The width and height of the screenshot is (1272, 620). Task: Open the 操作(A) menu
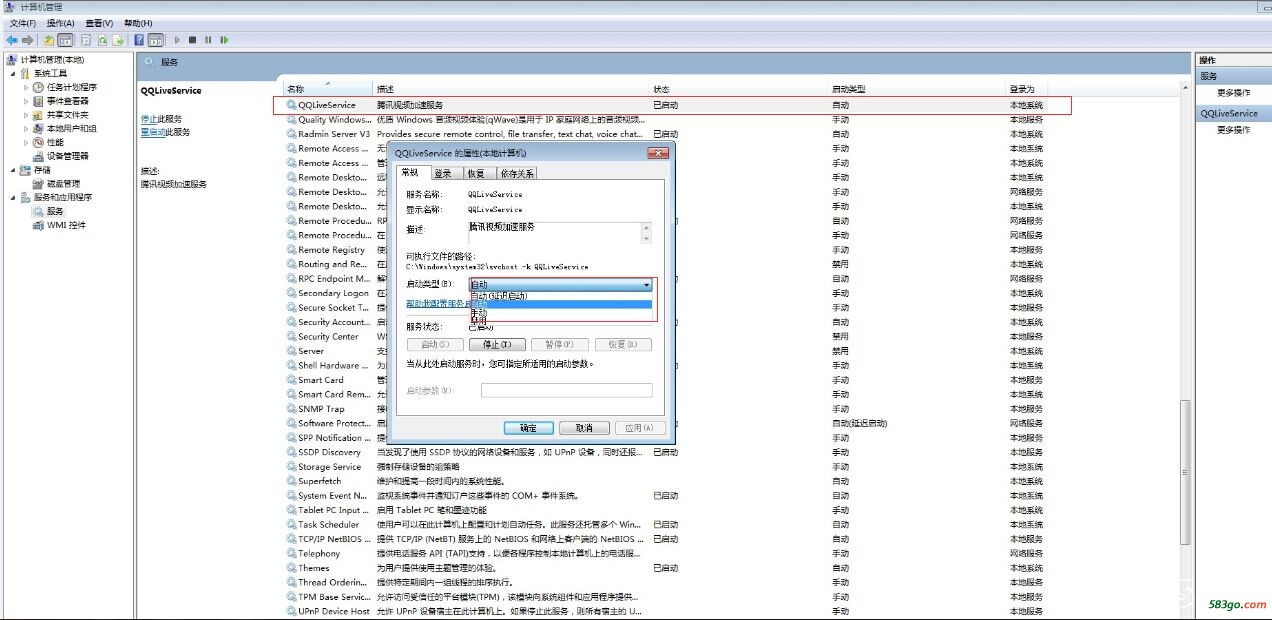[60, 23]
